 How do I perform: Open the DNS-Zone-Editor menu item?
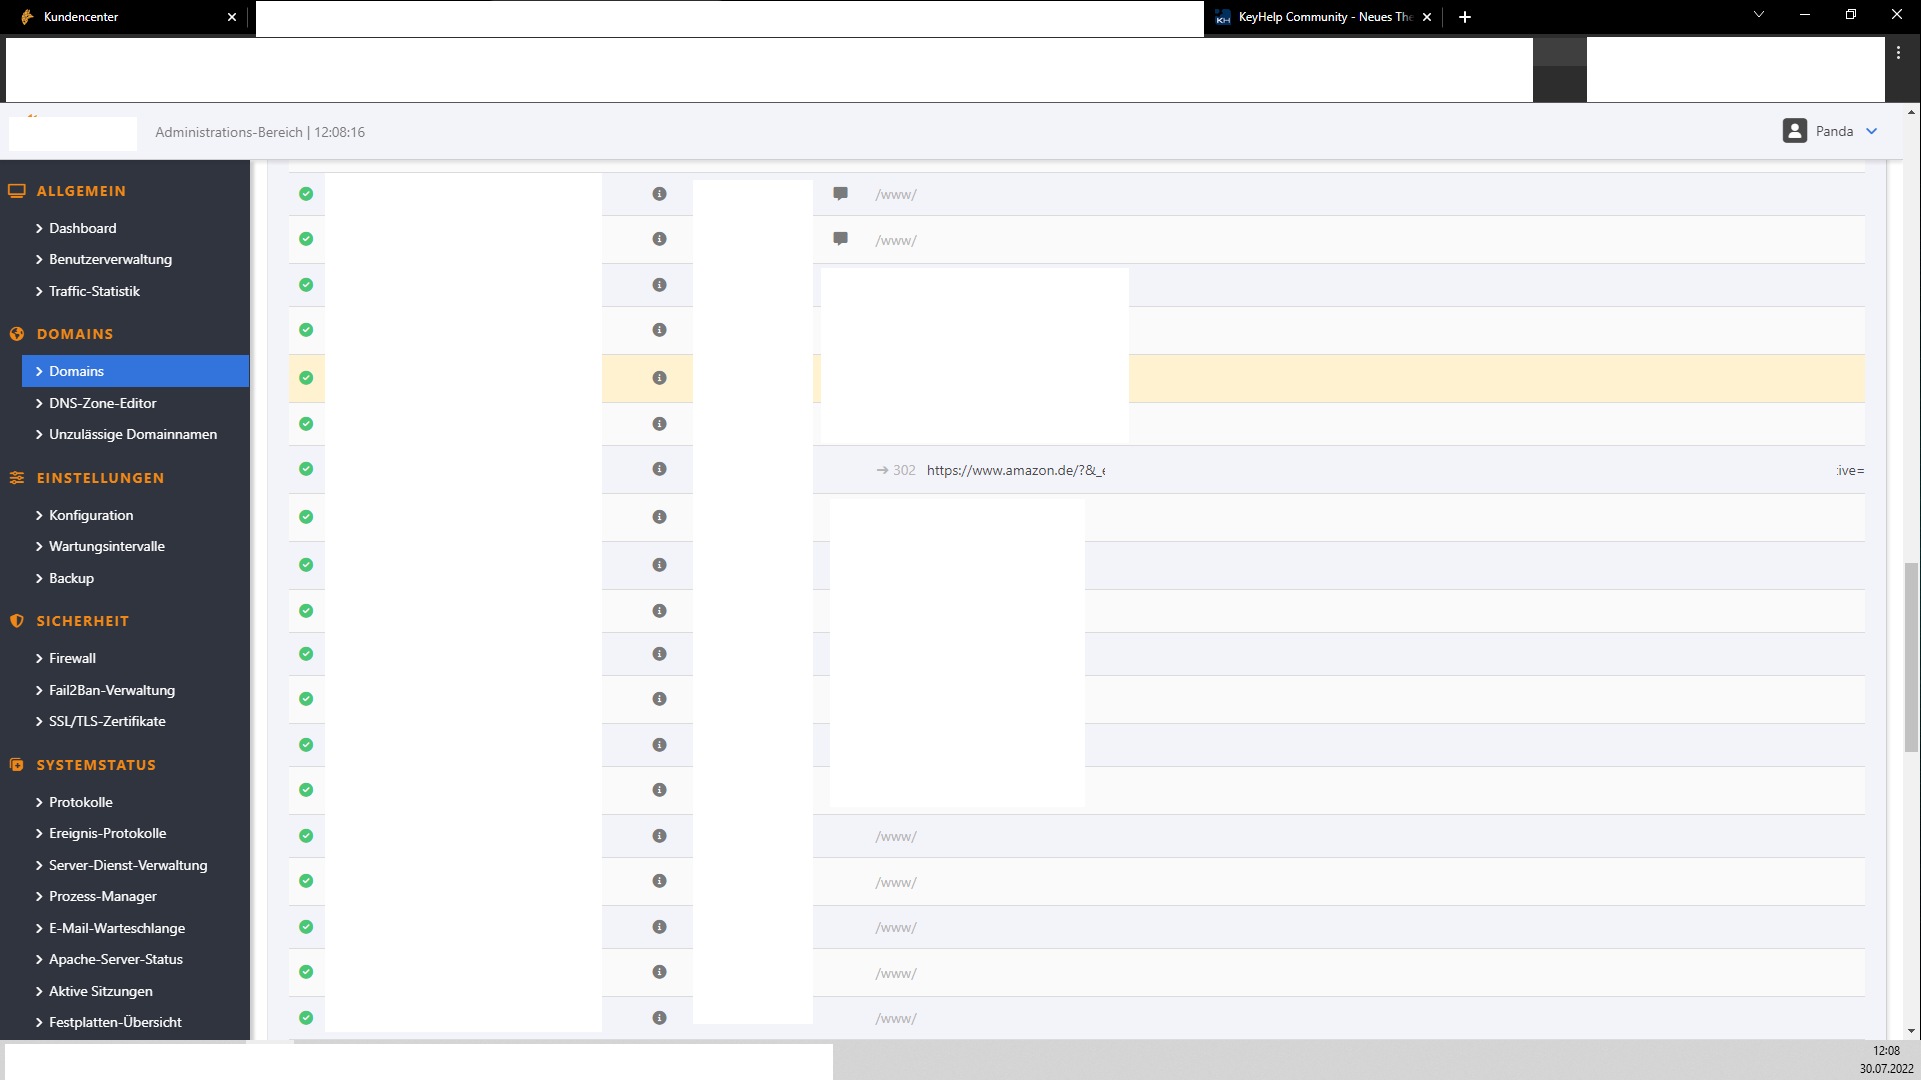[x=102, y=403]
